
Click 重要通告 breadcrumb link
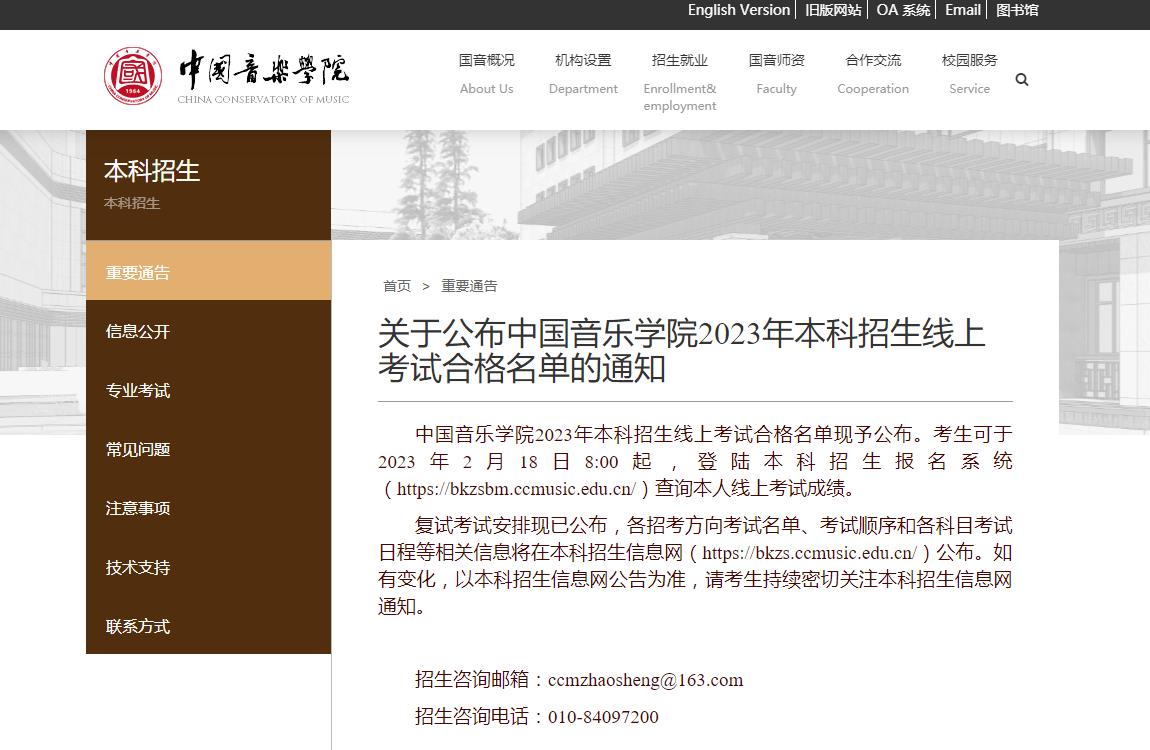click(469, 286)
